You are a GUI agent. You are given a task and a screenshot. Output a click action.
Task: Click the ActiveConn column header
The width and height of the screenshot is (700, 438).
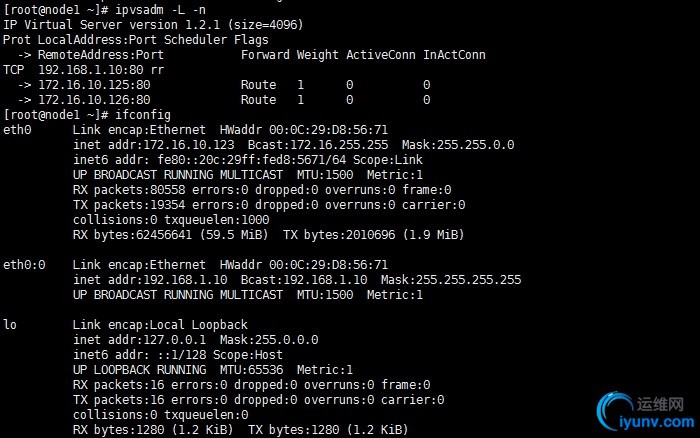[x=381, y=55]
